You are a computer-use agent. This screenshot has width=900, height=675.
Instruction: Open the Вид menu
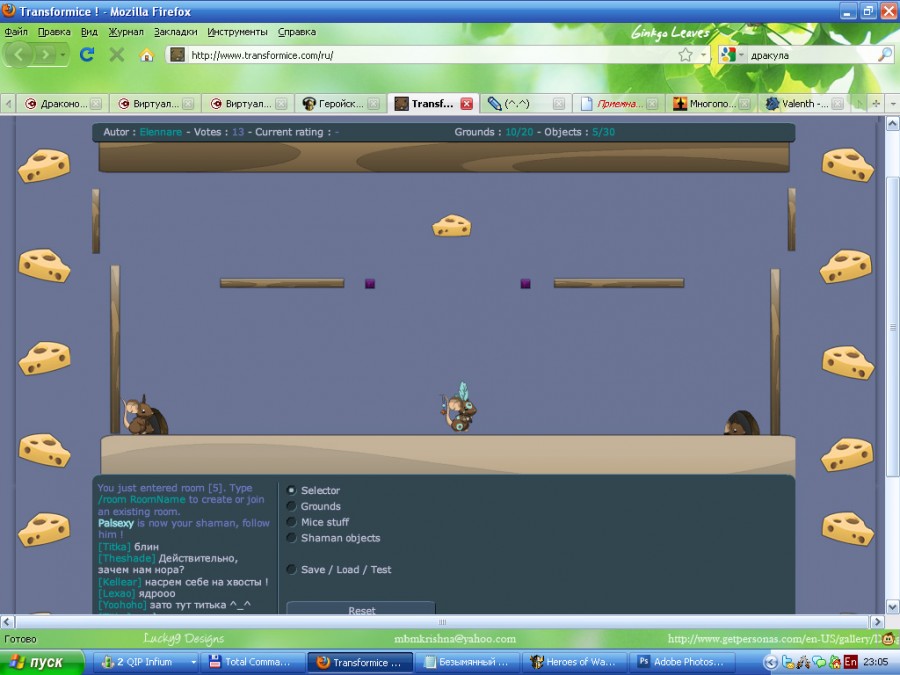pyautogui.click(x=89, y=32)
